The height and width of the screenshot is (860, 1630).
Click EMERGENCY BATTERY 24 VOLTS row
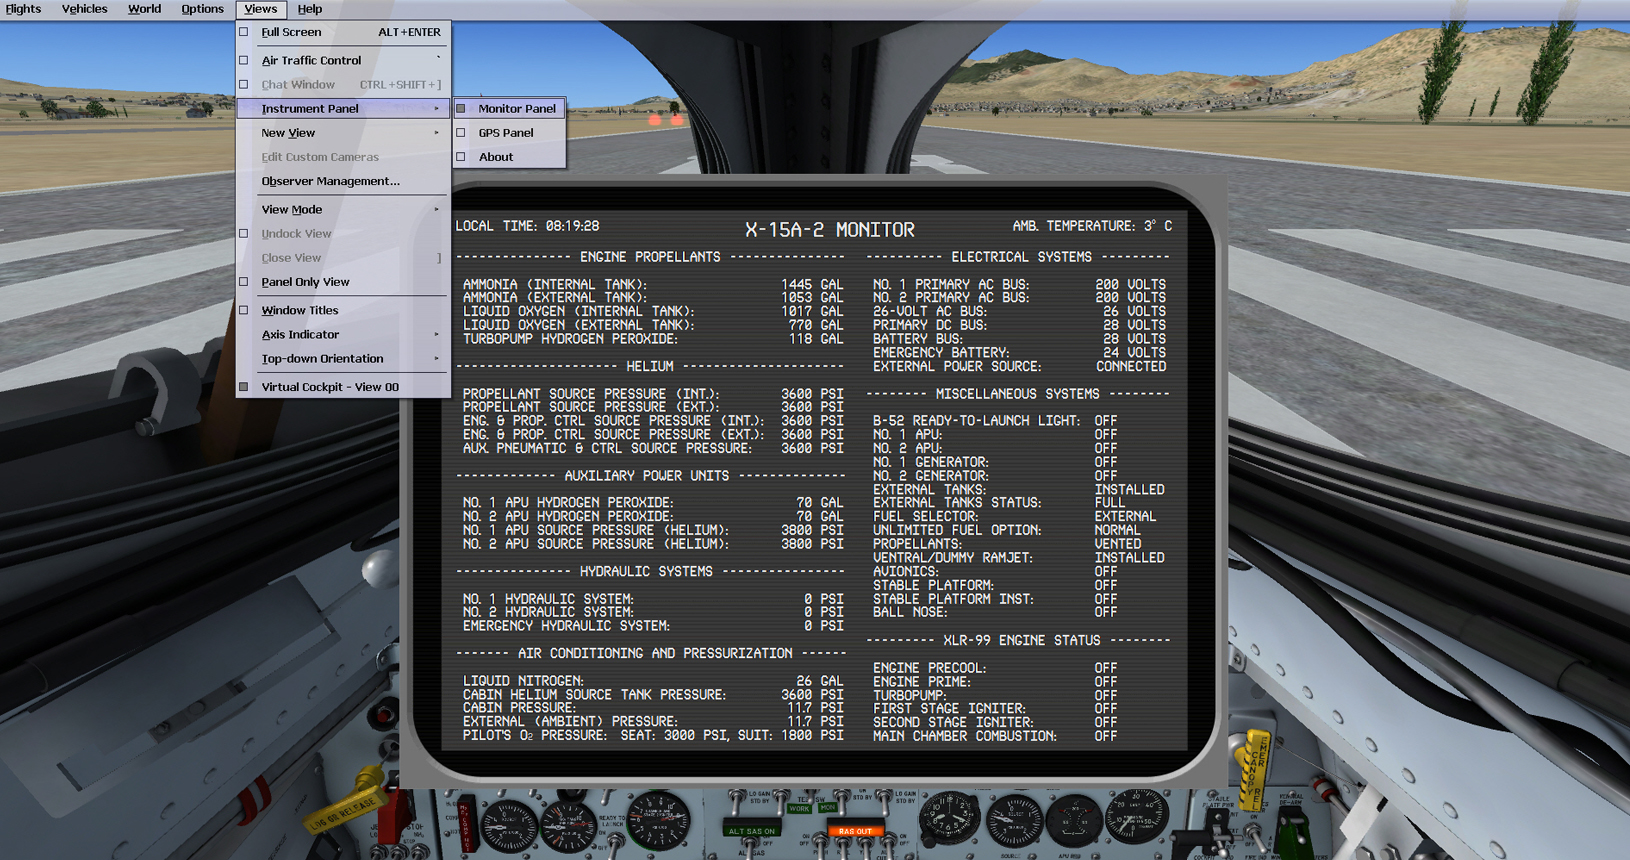pyautogui.click(x=1019, y=352)
